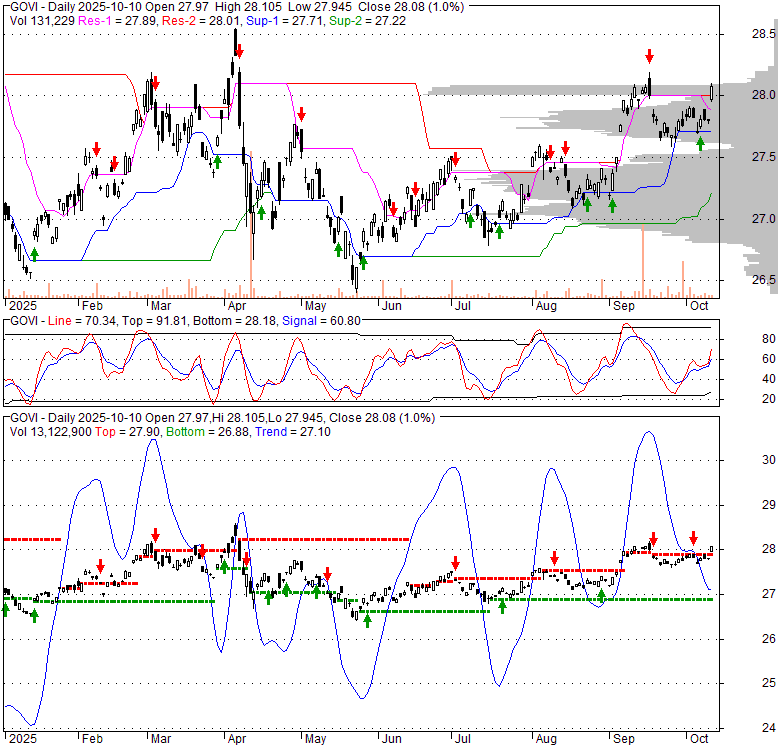Image resolution: width=780 pixels, height=745 pixels.
Task: Click the red arrow above early March in bottom chart
Action: tap(155, 535)
